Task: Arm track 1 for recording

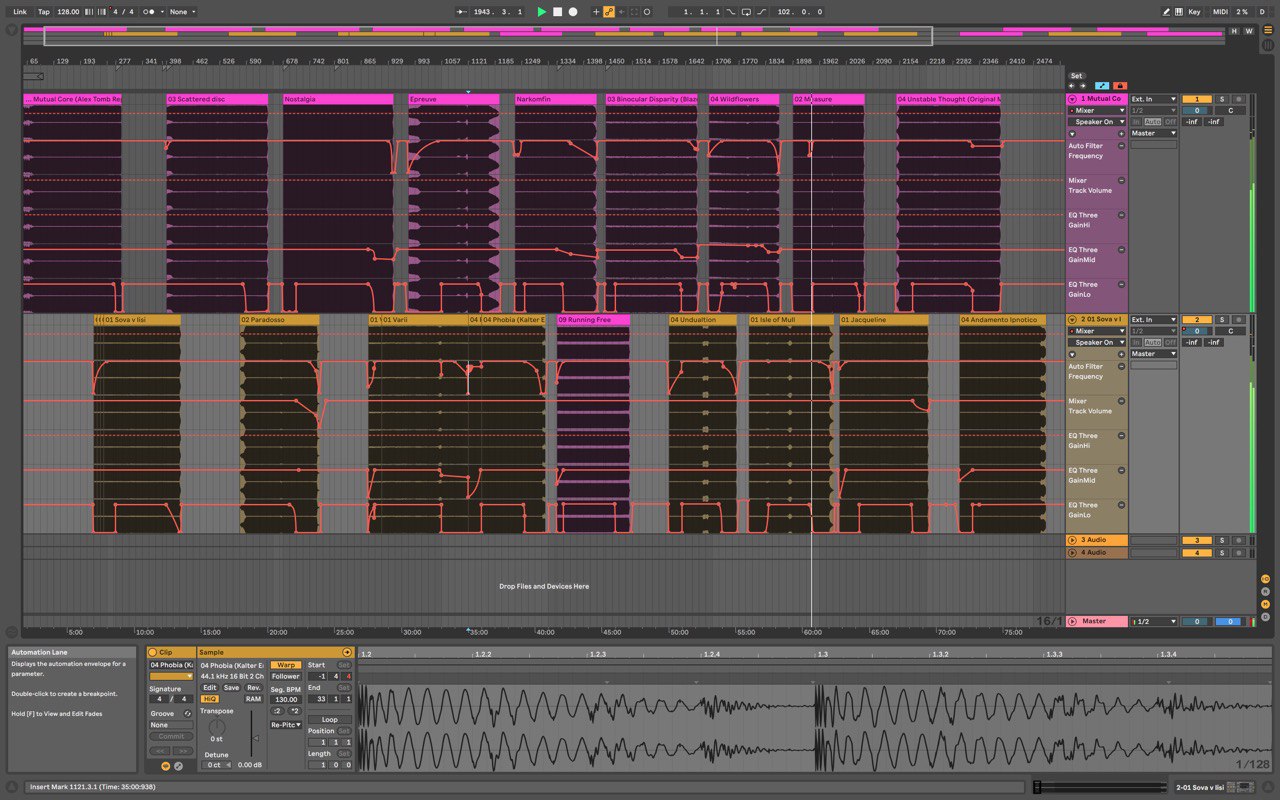Action: click(1238, 99)
